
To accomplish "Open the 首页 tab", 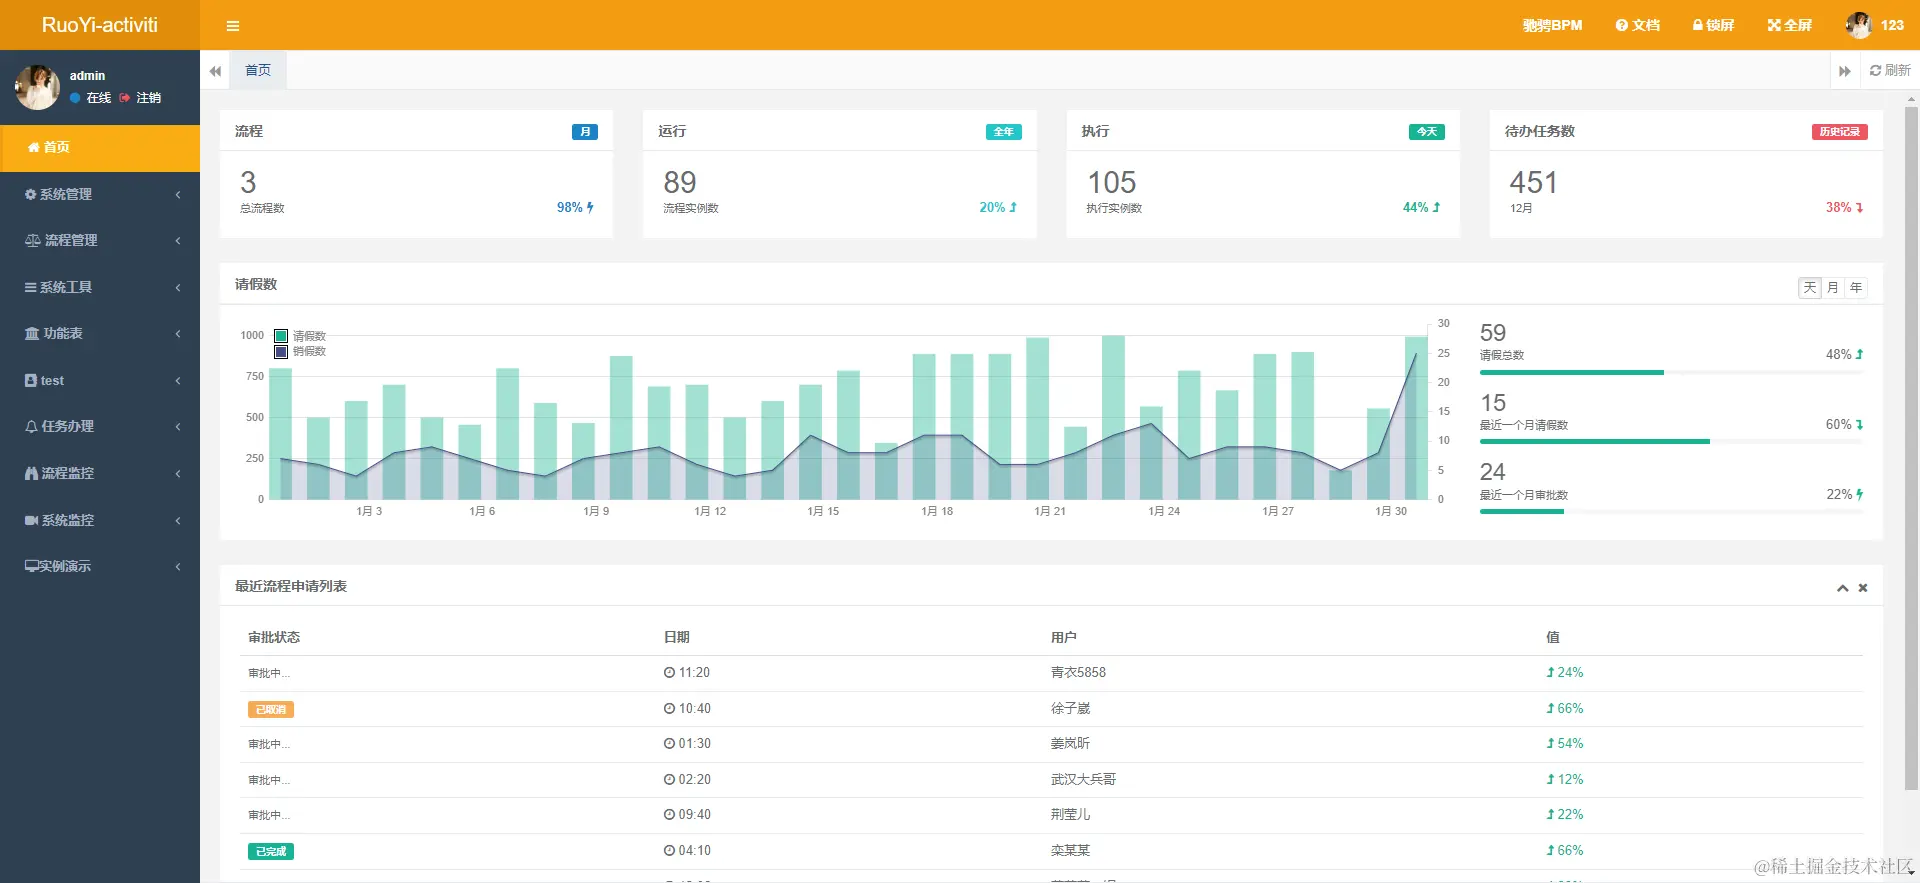I will [258, 70].
